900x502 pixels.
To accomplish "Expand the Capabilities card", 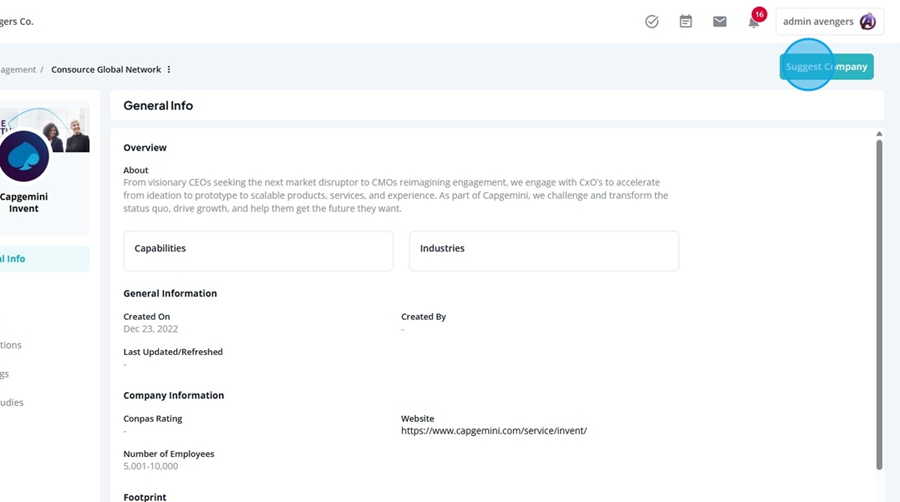I will pos(258,251).
